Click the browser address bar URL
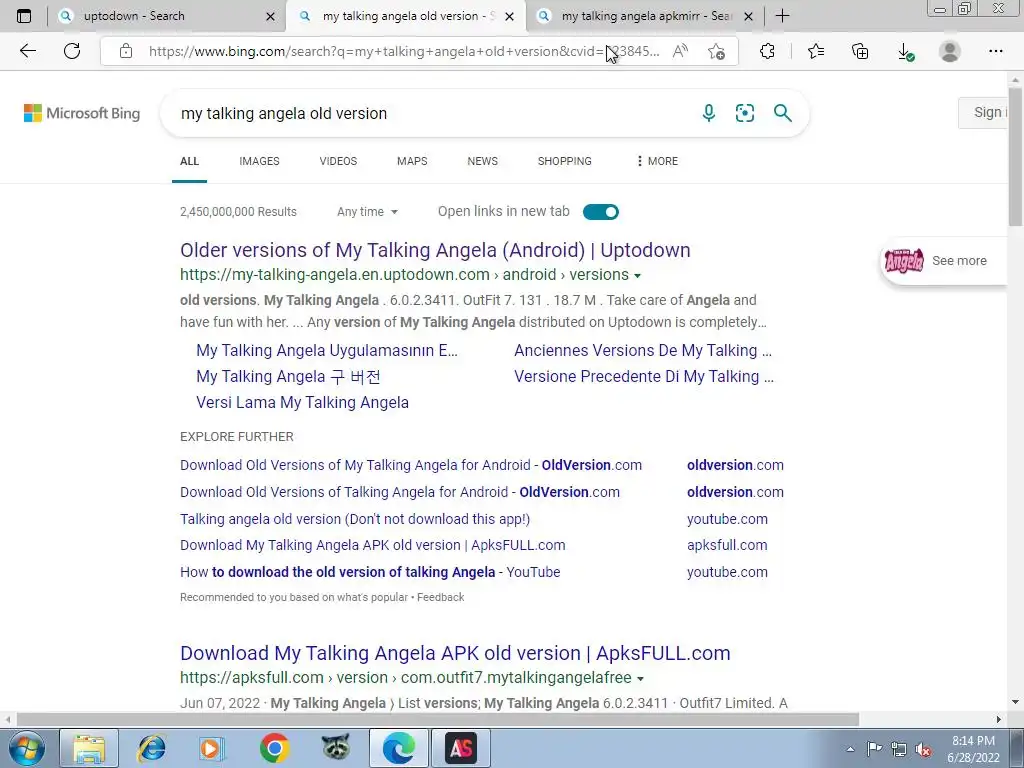The height and width of the screenshot is (768, 1024). pyautogui.click(x=404, y=52)
